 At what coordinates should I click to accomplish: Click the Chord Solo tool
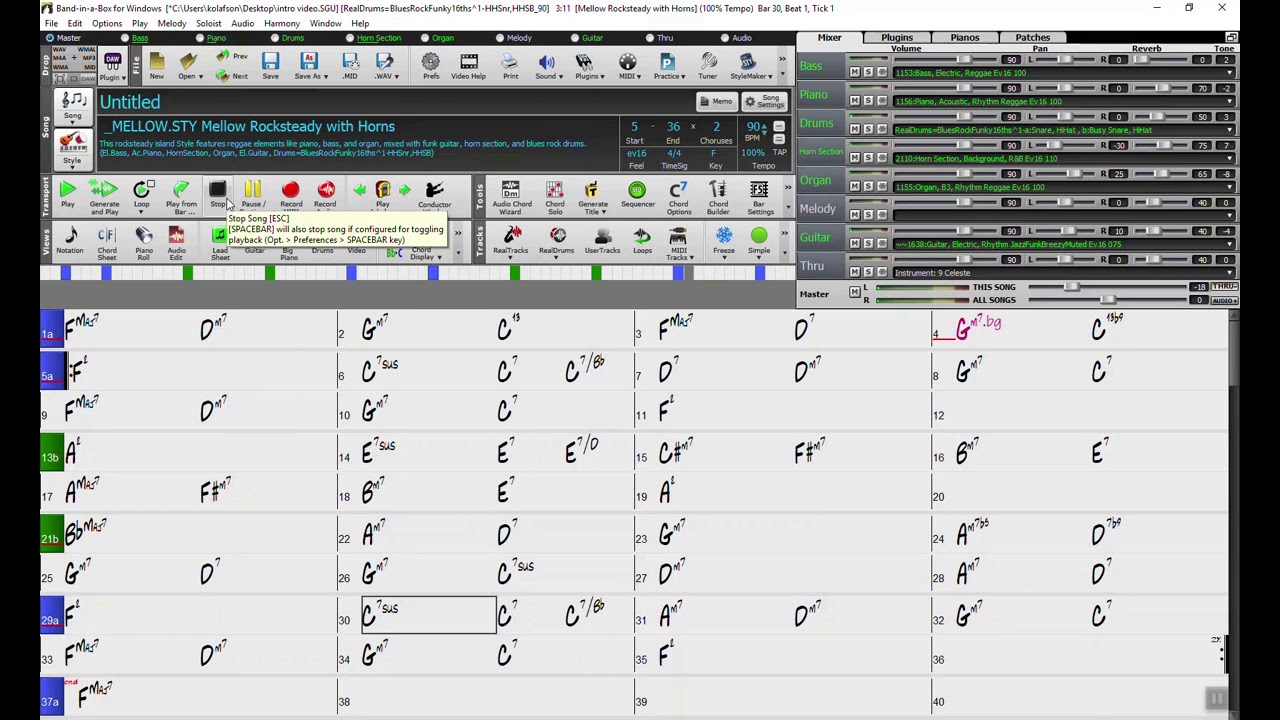click(x=554, y=197)
